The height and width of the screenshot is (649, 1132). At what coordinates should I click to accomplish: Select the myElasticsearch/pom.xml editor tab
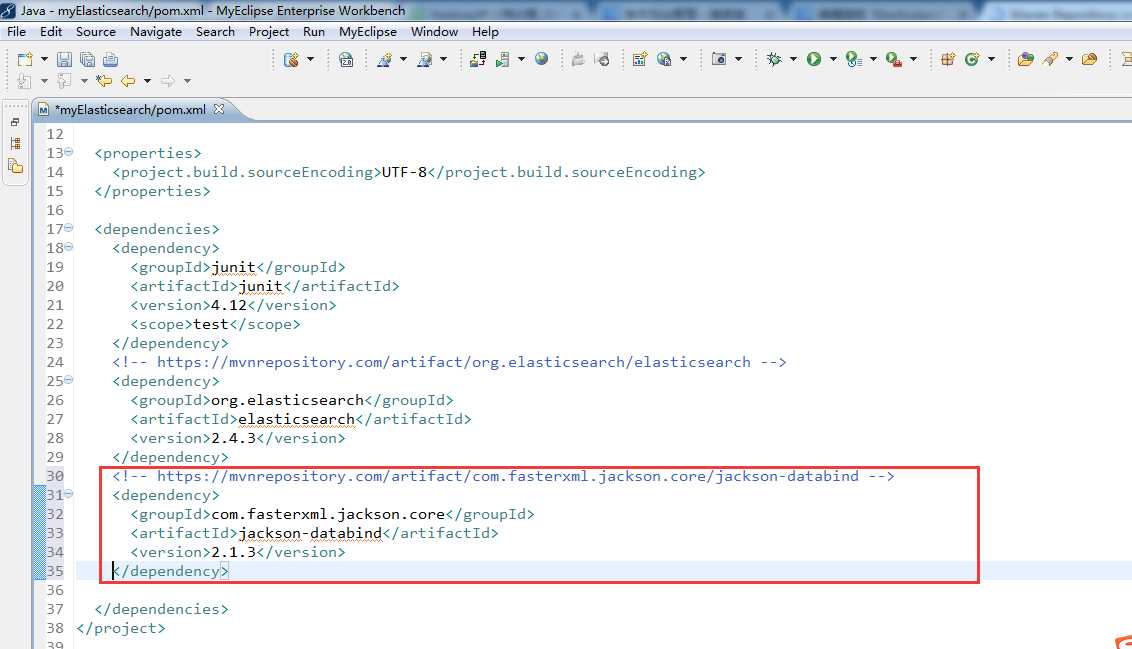coord(131,110)
